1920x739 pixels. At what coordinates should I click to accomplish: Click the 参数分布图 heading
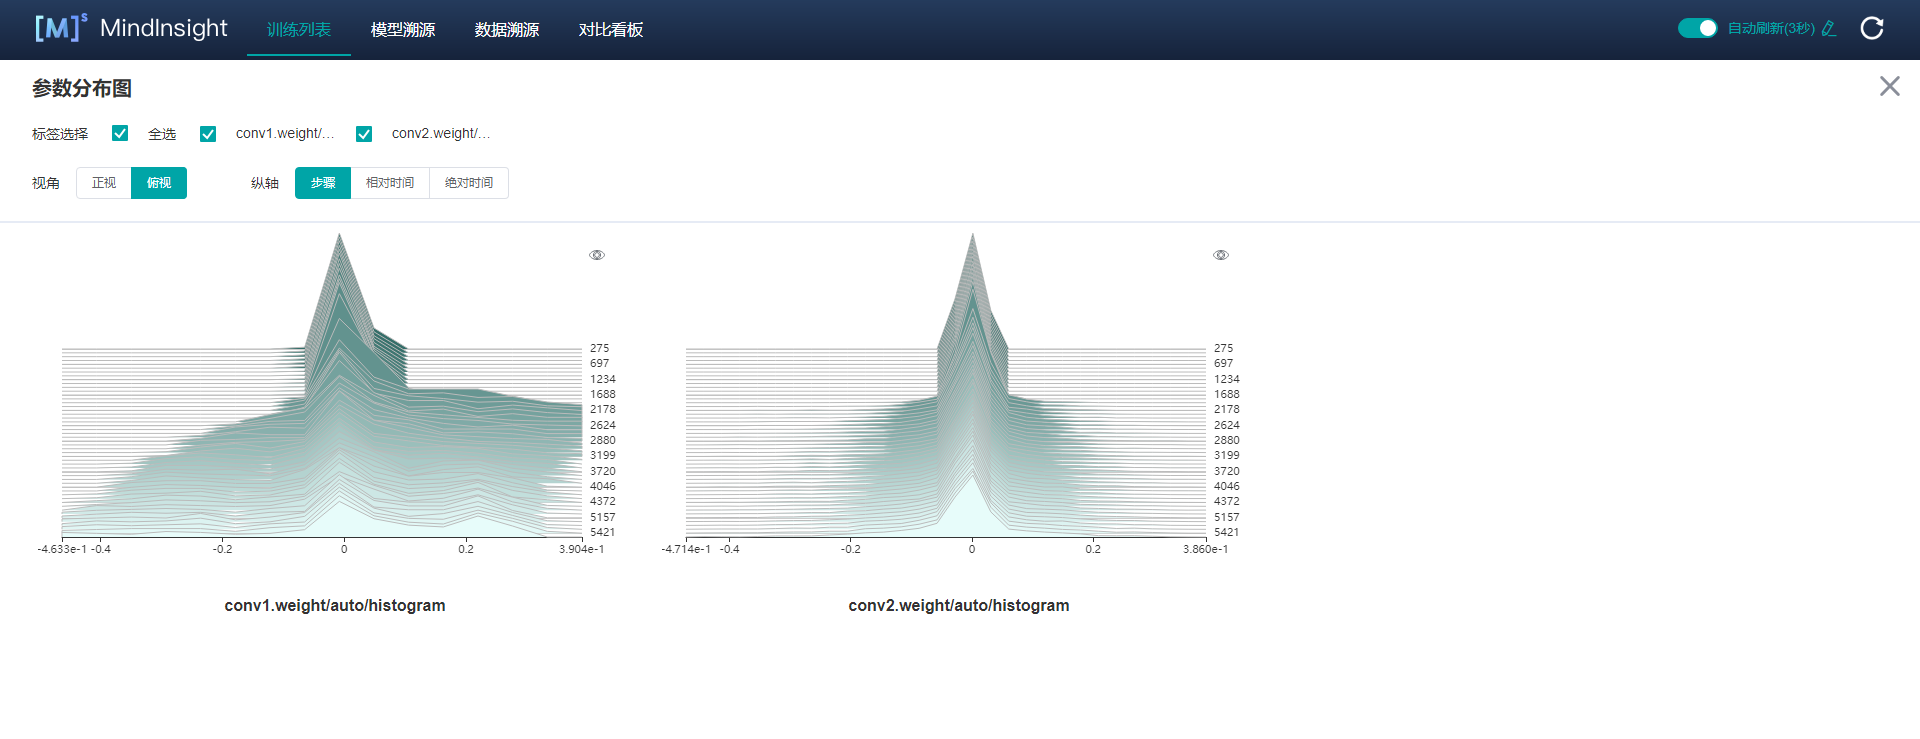point(82,88)
